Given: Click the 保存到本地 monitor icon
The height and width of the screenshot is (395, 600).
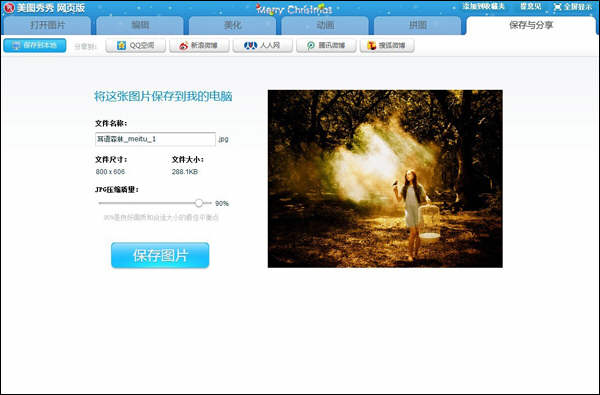Looking at the screenshot, I should 16,45.
